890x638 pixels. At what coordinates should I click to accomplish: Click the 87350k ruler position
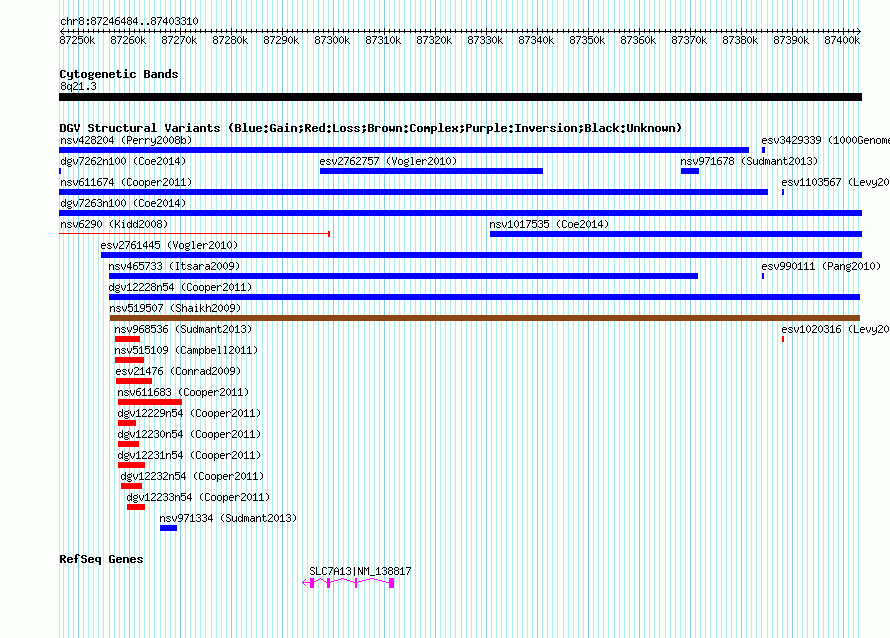coord(587,40)
